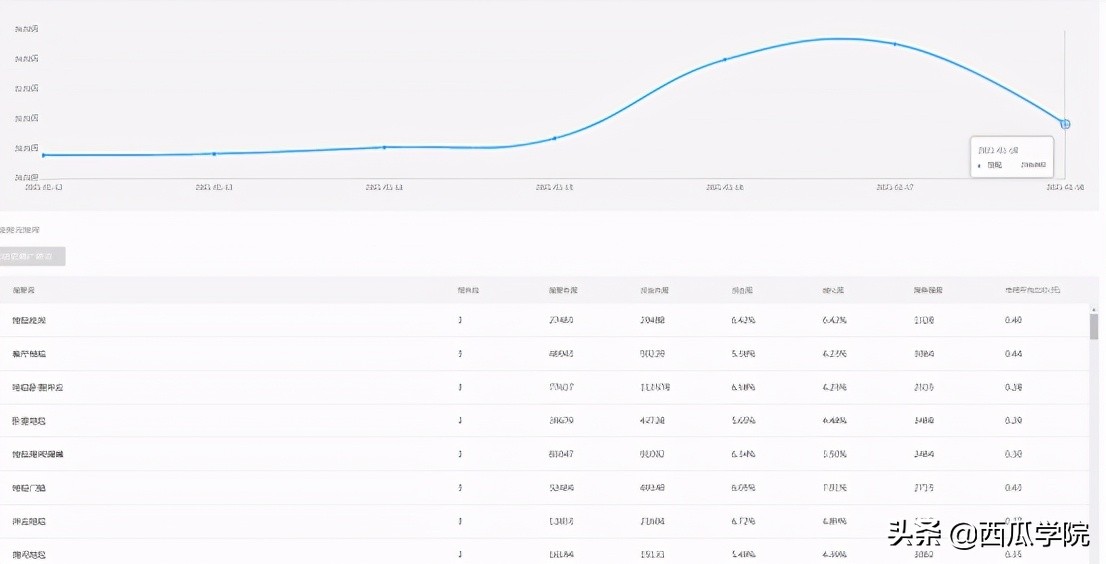This screenshot has height=564, width=1106.
Task: Click the gray button above the table
Action: (31, 257)
